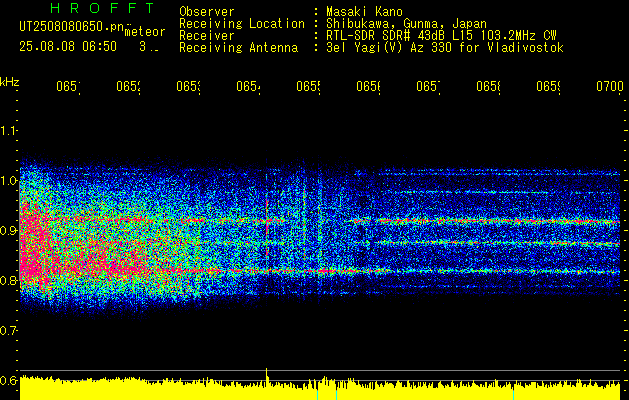Click the 0.6 kHz axis tick label

click(8, 380)
